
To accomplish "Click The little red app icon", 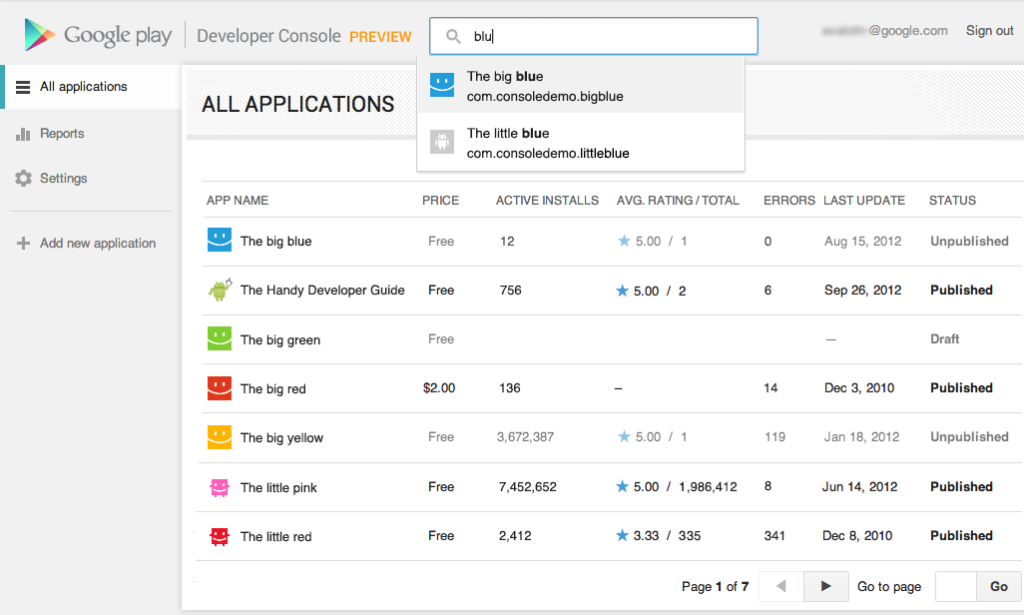I will coord(219,535).
